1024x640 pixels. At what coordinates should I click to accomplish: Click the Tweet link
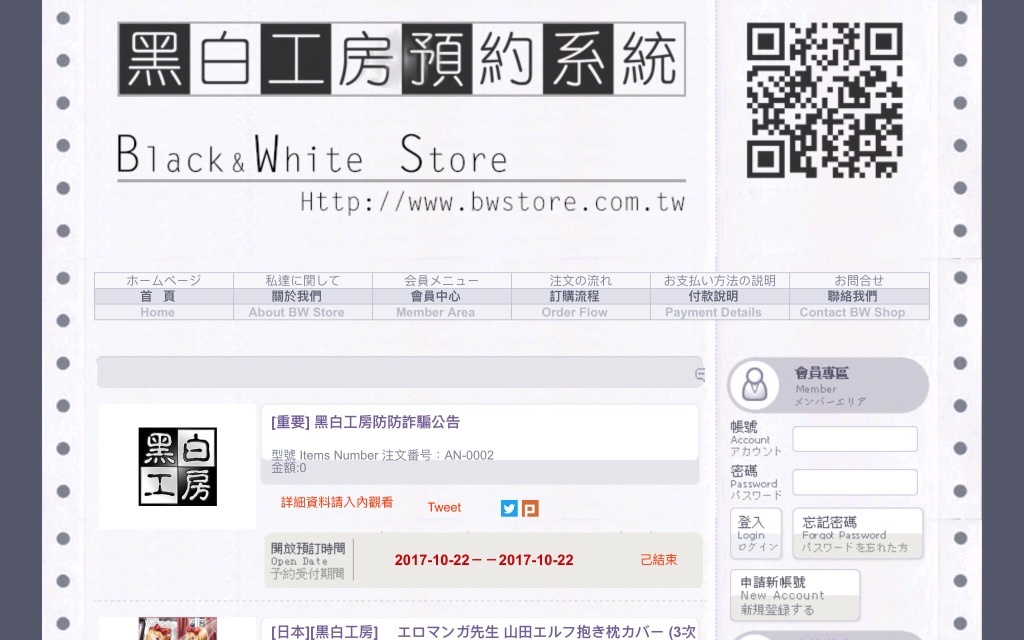pos(444,507)
